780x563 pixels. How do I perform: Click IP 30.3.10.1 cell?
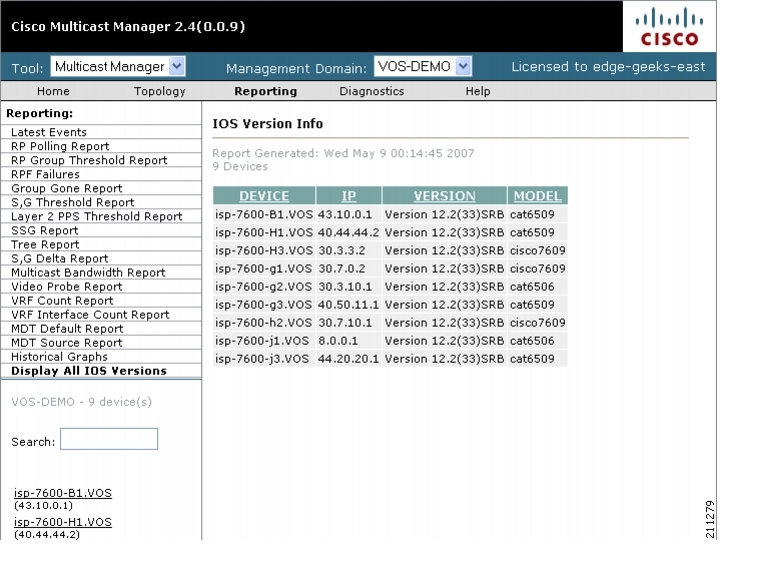349,286
